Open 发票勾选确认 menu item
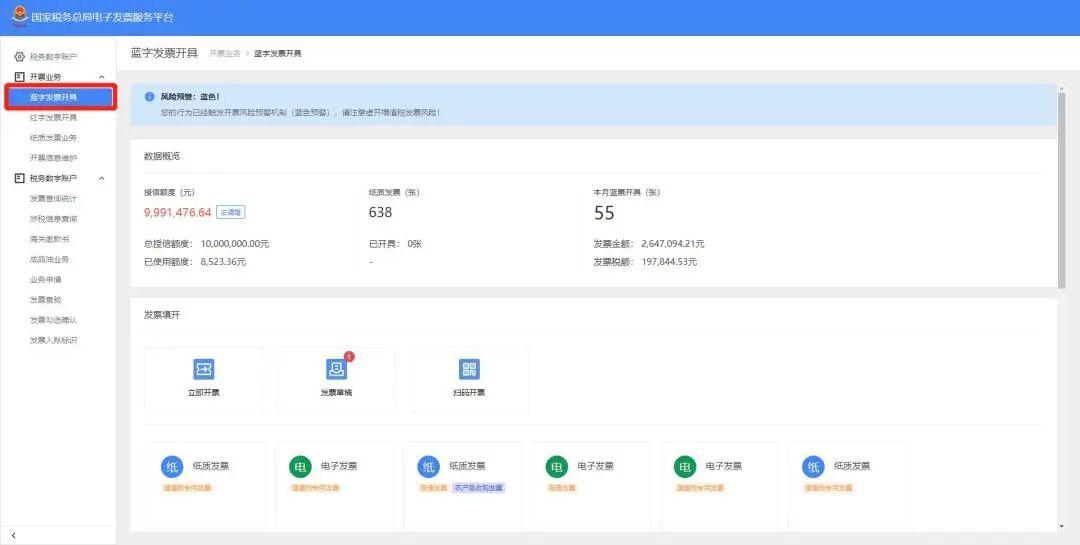This screenshot has width=1080, height=545. click(x=54, y=320)
